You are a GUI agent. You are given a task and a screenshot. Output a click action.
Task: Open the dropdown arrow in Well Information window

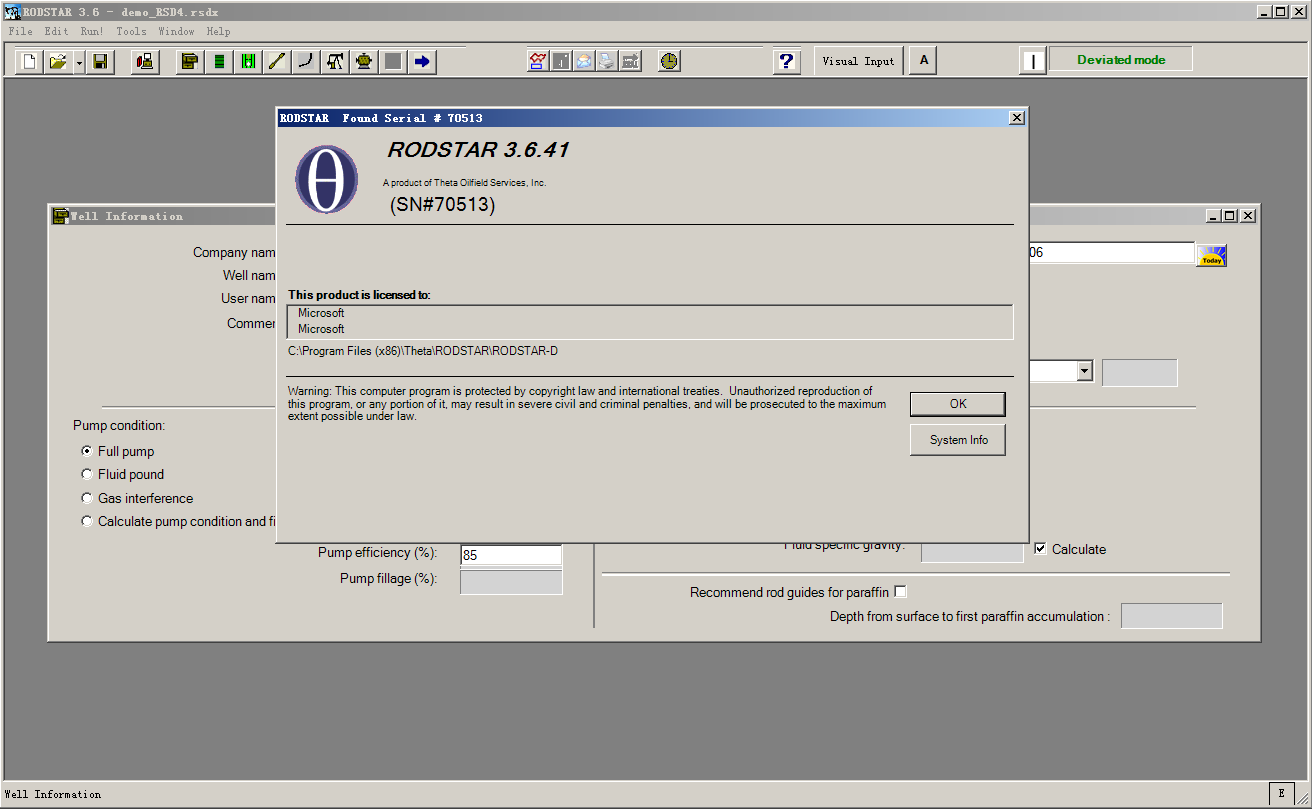coord(1084,371)
